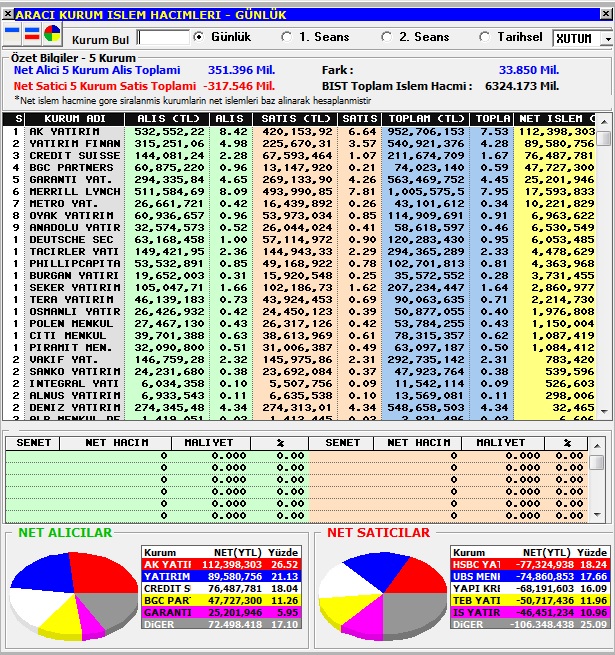The height and width of the screenshot is (655, 615).
Task: Select the SANKO YATIRIM row
Action: pyautogui.click(x=299, y=372)
